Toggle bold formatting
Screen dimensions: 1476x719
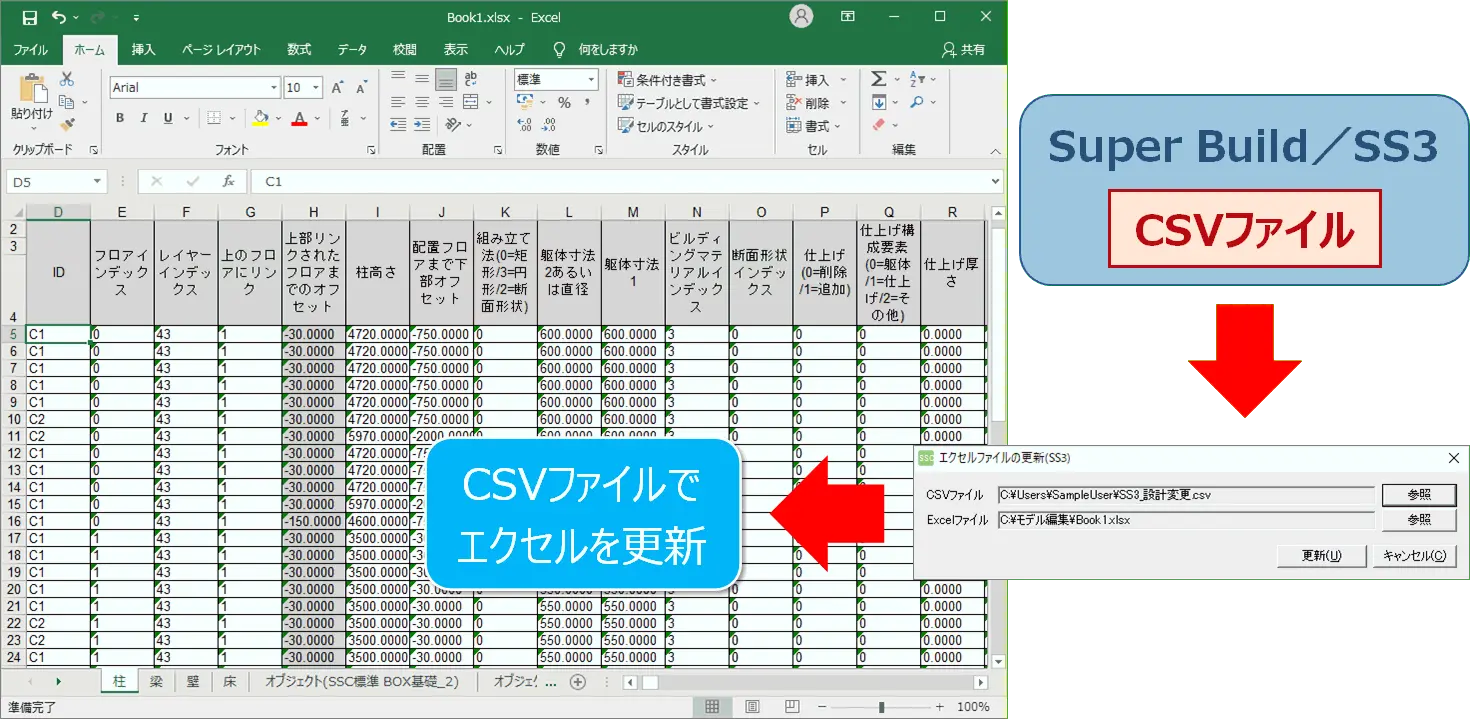[120, 118]
